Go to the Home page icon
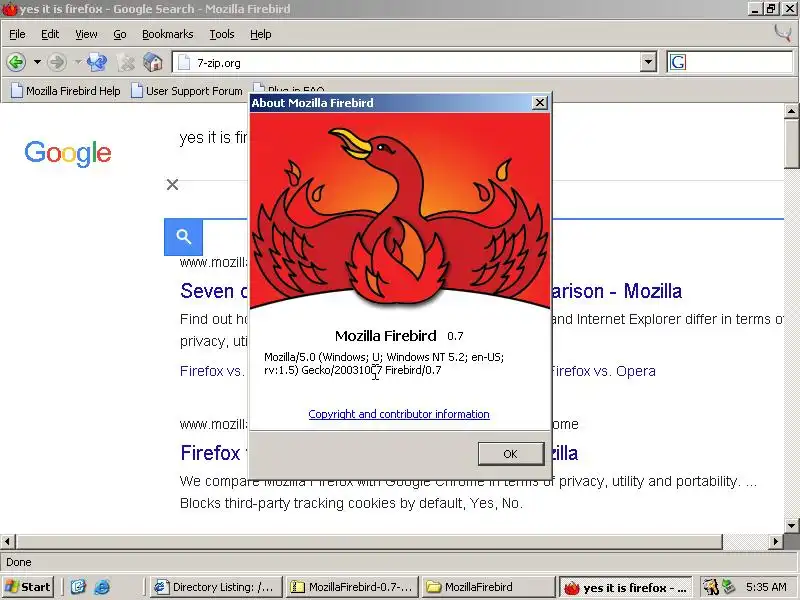 [153, 62]
